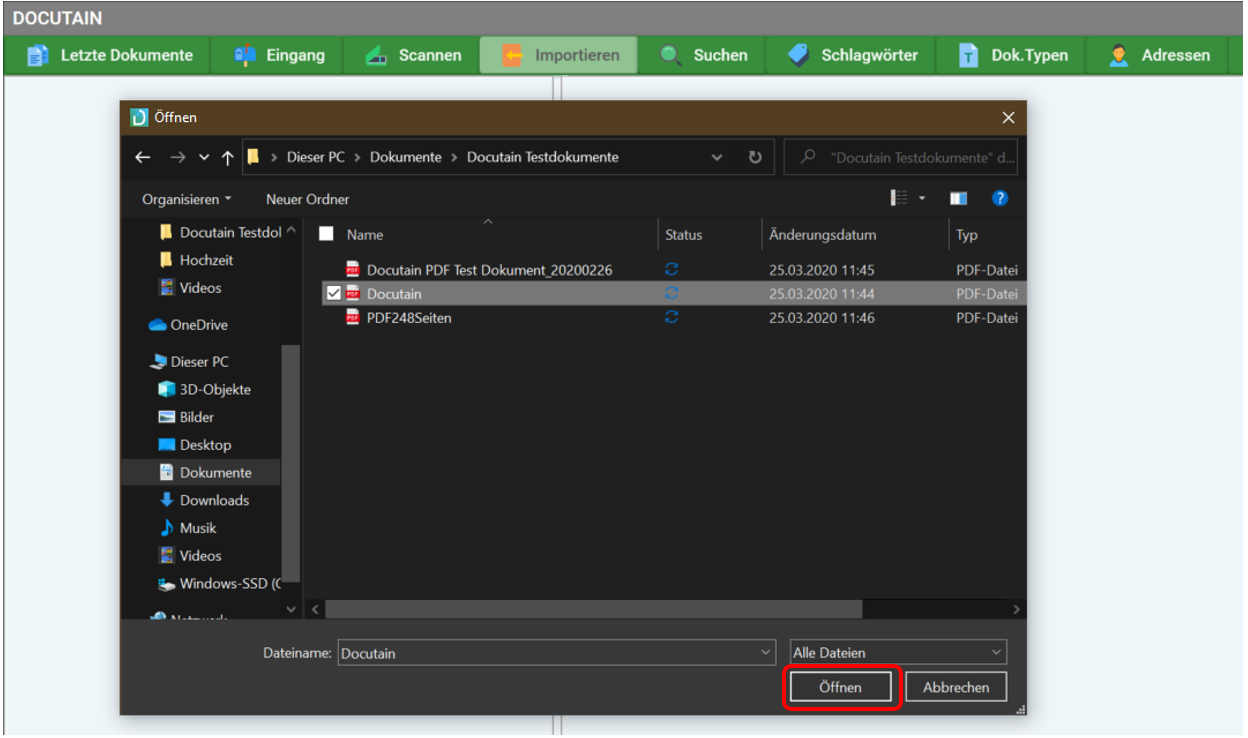The width and height of the screenshot is (1248, 738).
Task: Go up one folder level
Action: click(x=228, y=157)
